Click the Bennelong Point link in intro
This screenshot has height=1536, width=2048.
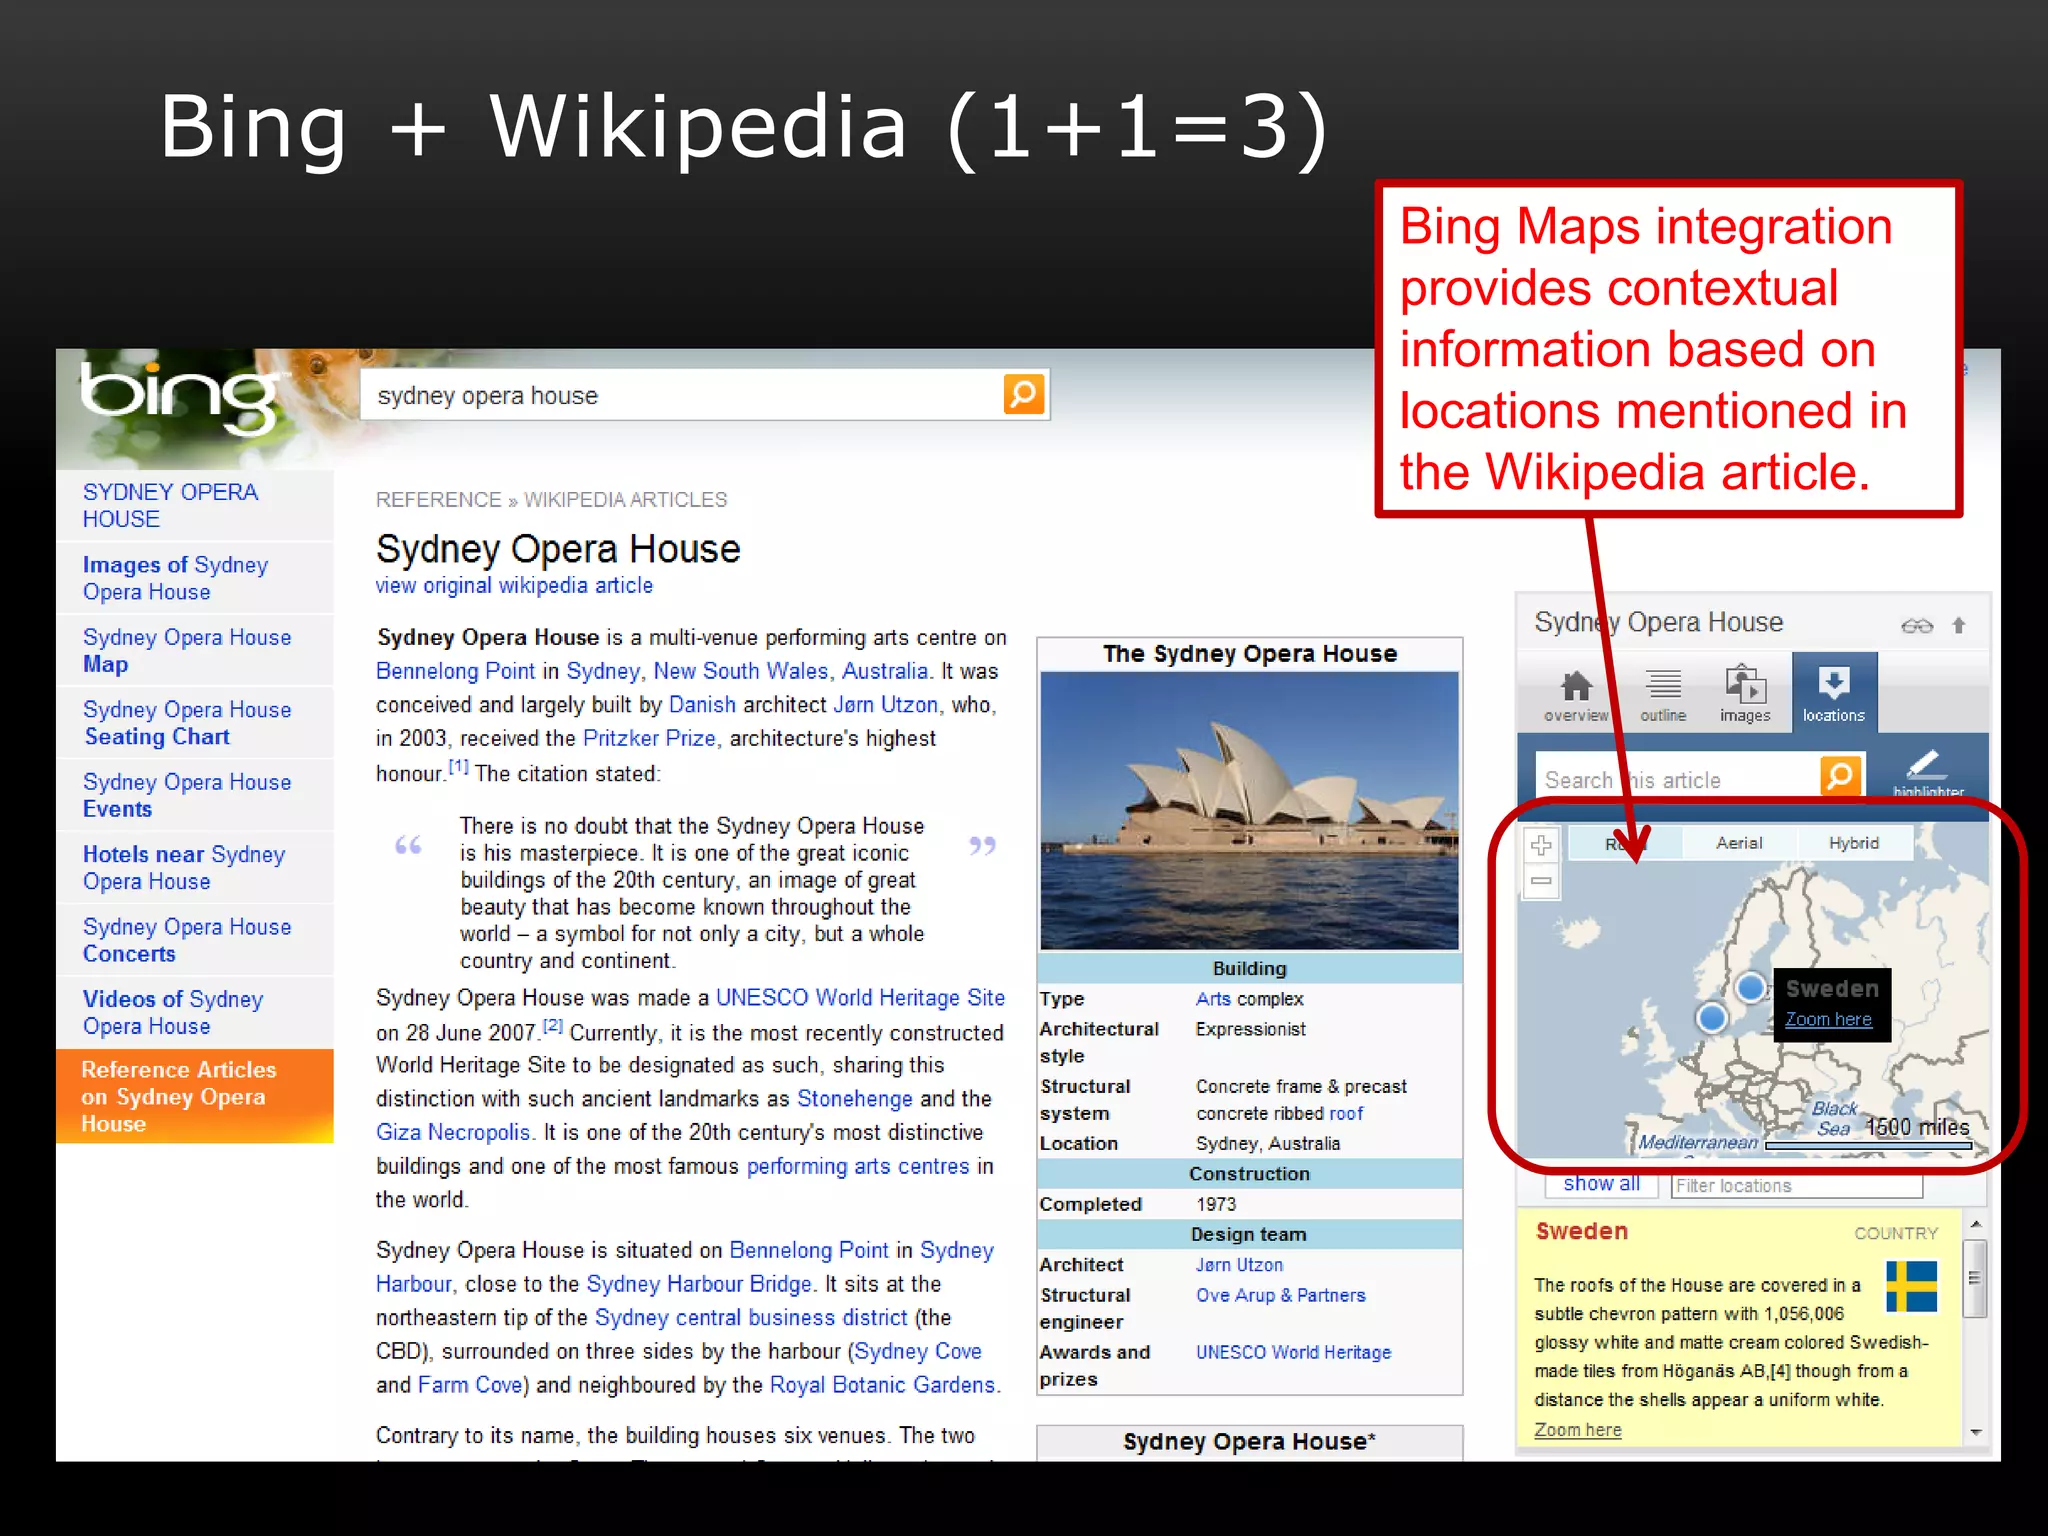click(x=456, y=671)
